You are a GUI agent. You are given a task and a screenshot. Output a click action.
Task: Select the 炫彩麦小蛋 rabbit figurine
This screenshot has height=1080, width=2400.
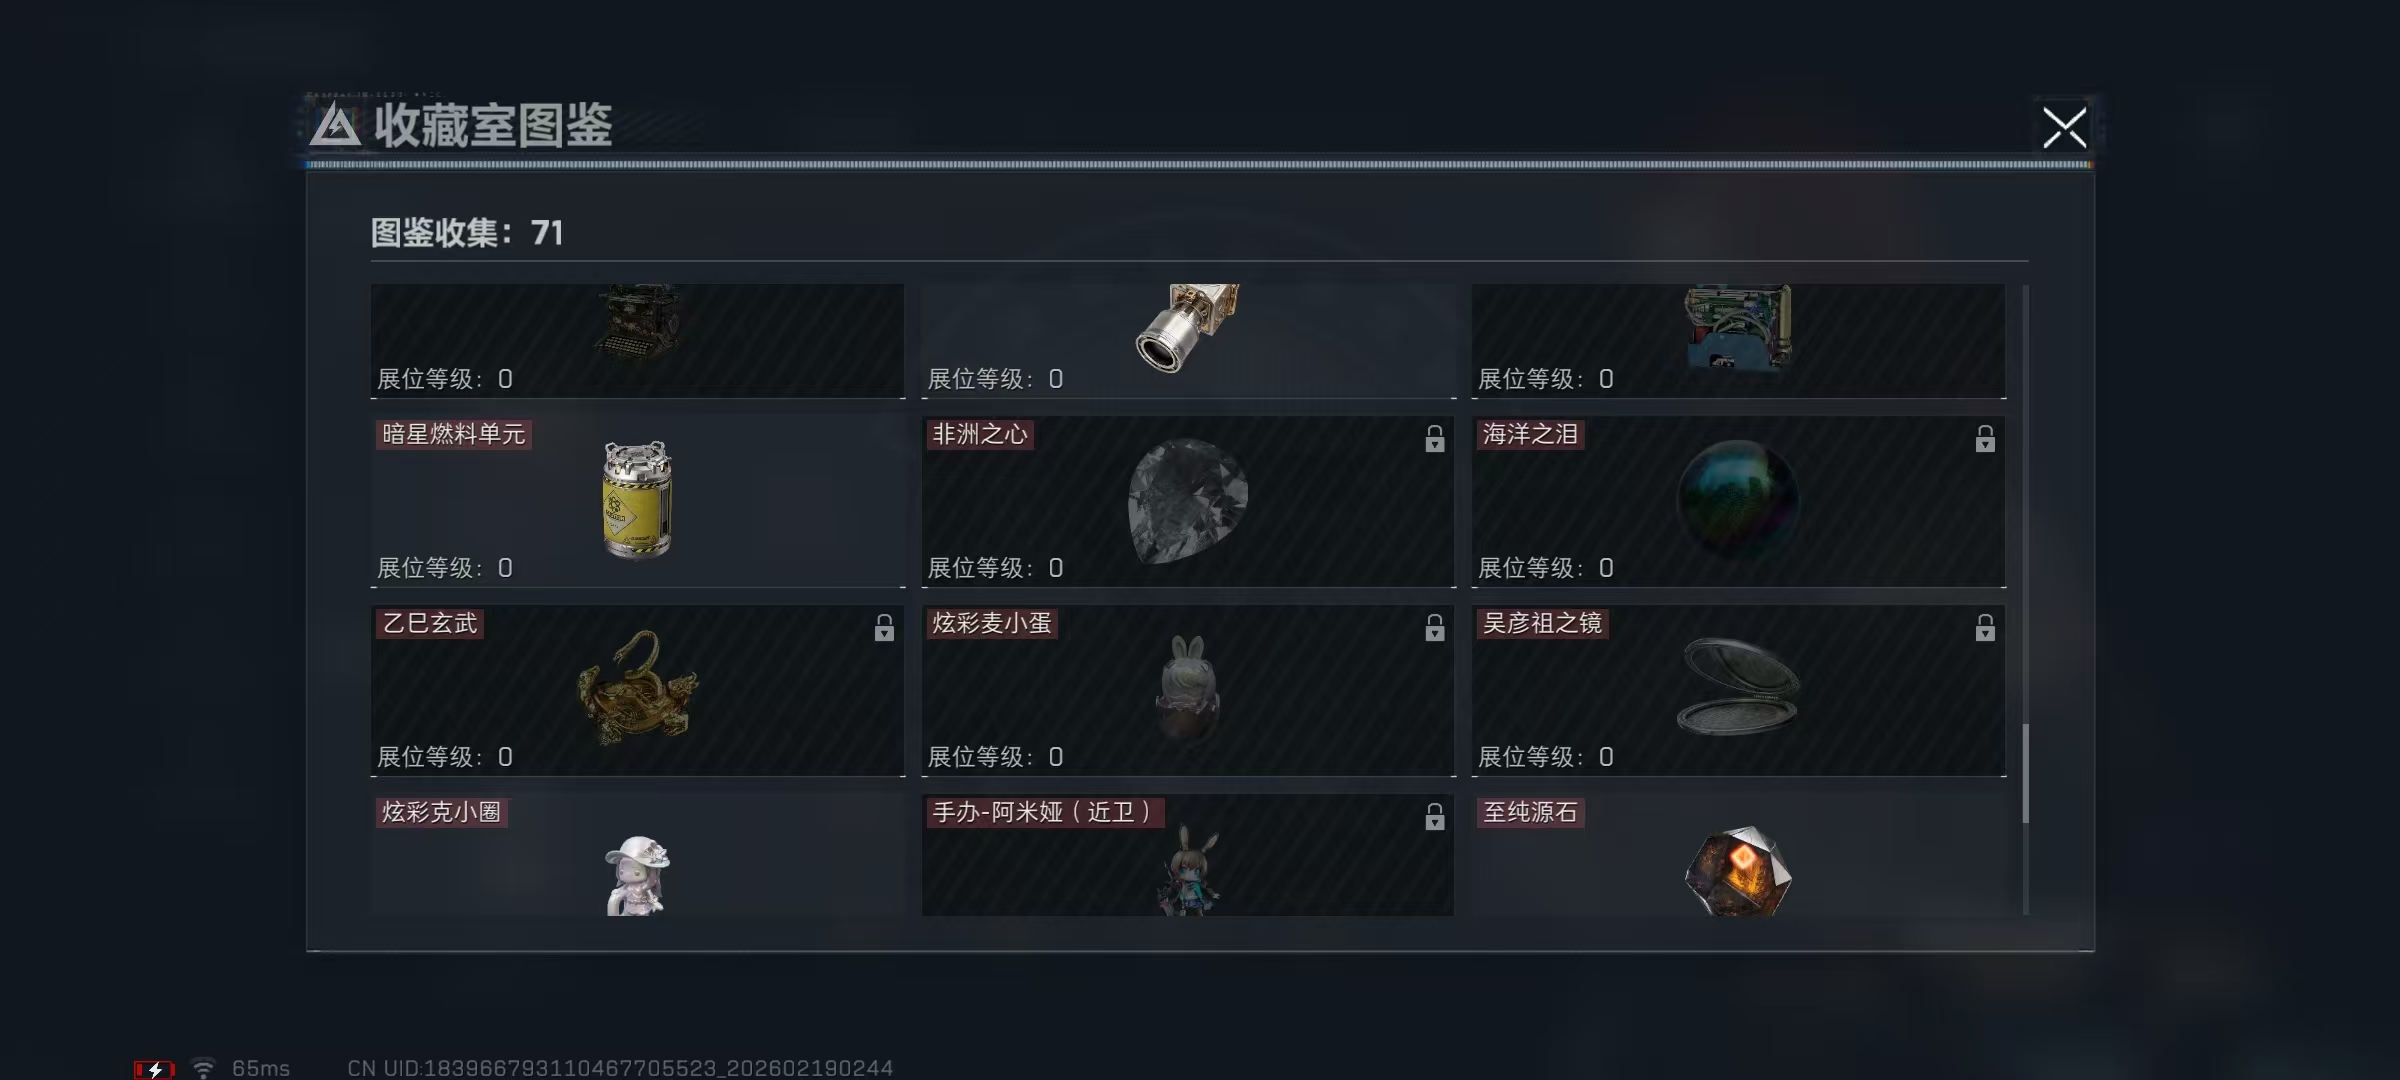click(x=1188, y=688)
